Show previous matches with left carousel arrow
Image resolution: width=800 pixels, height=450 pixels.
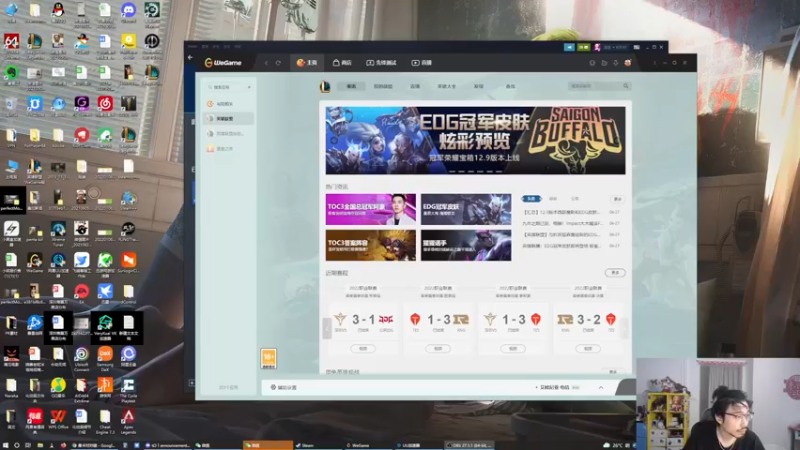point(327,328)
